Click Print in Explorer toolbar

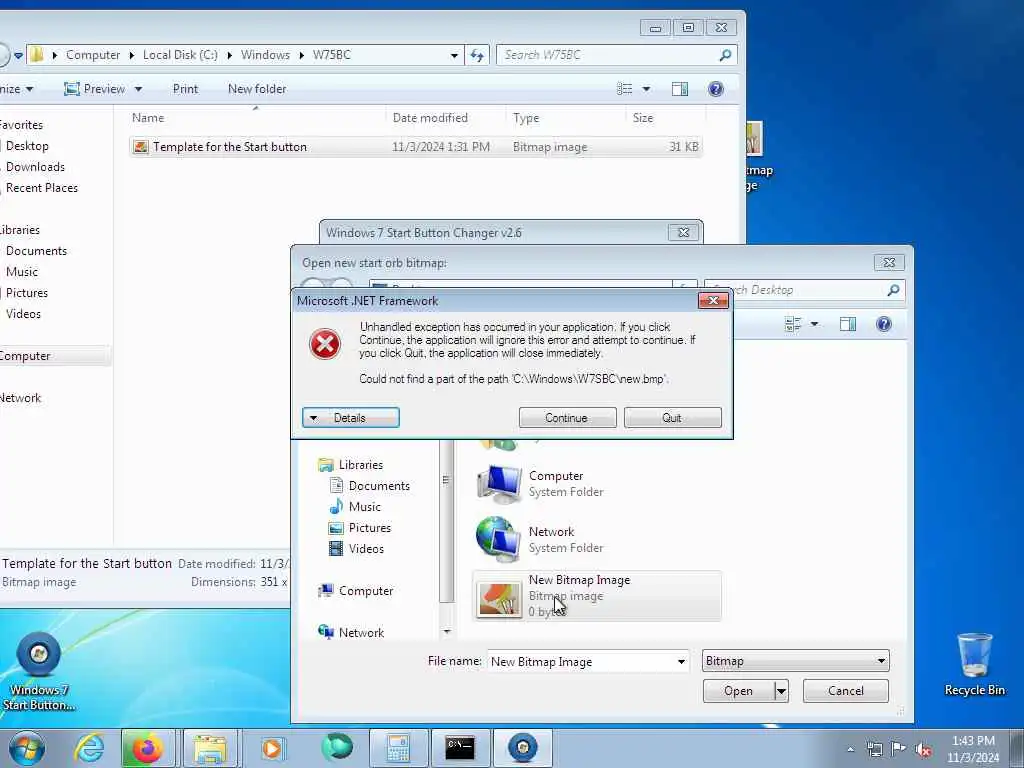point(185,89)
